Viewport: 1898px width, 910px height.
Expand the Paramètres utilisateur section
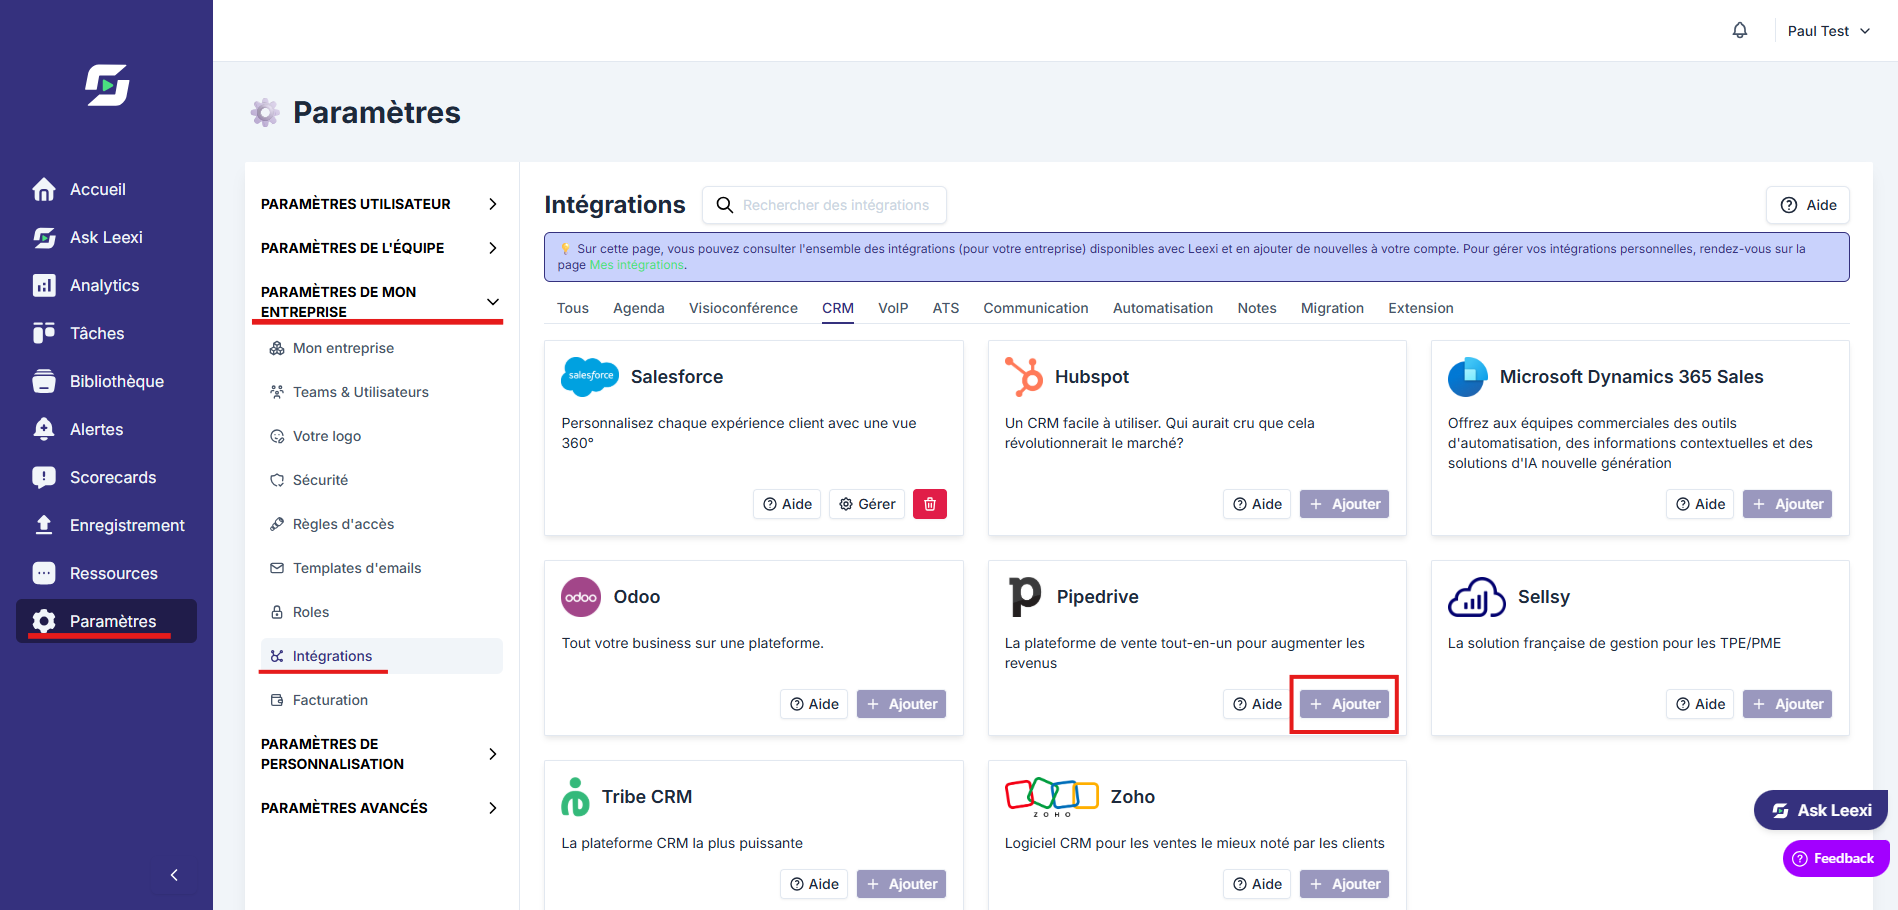[380, 204]
